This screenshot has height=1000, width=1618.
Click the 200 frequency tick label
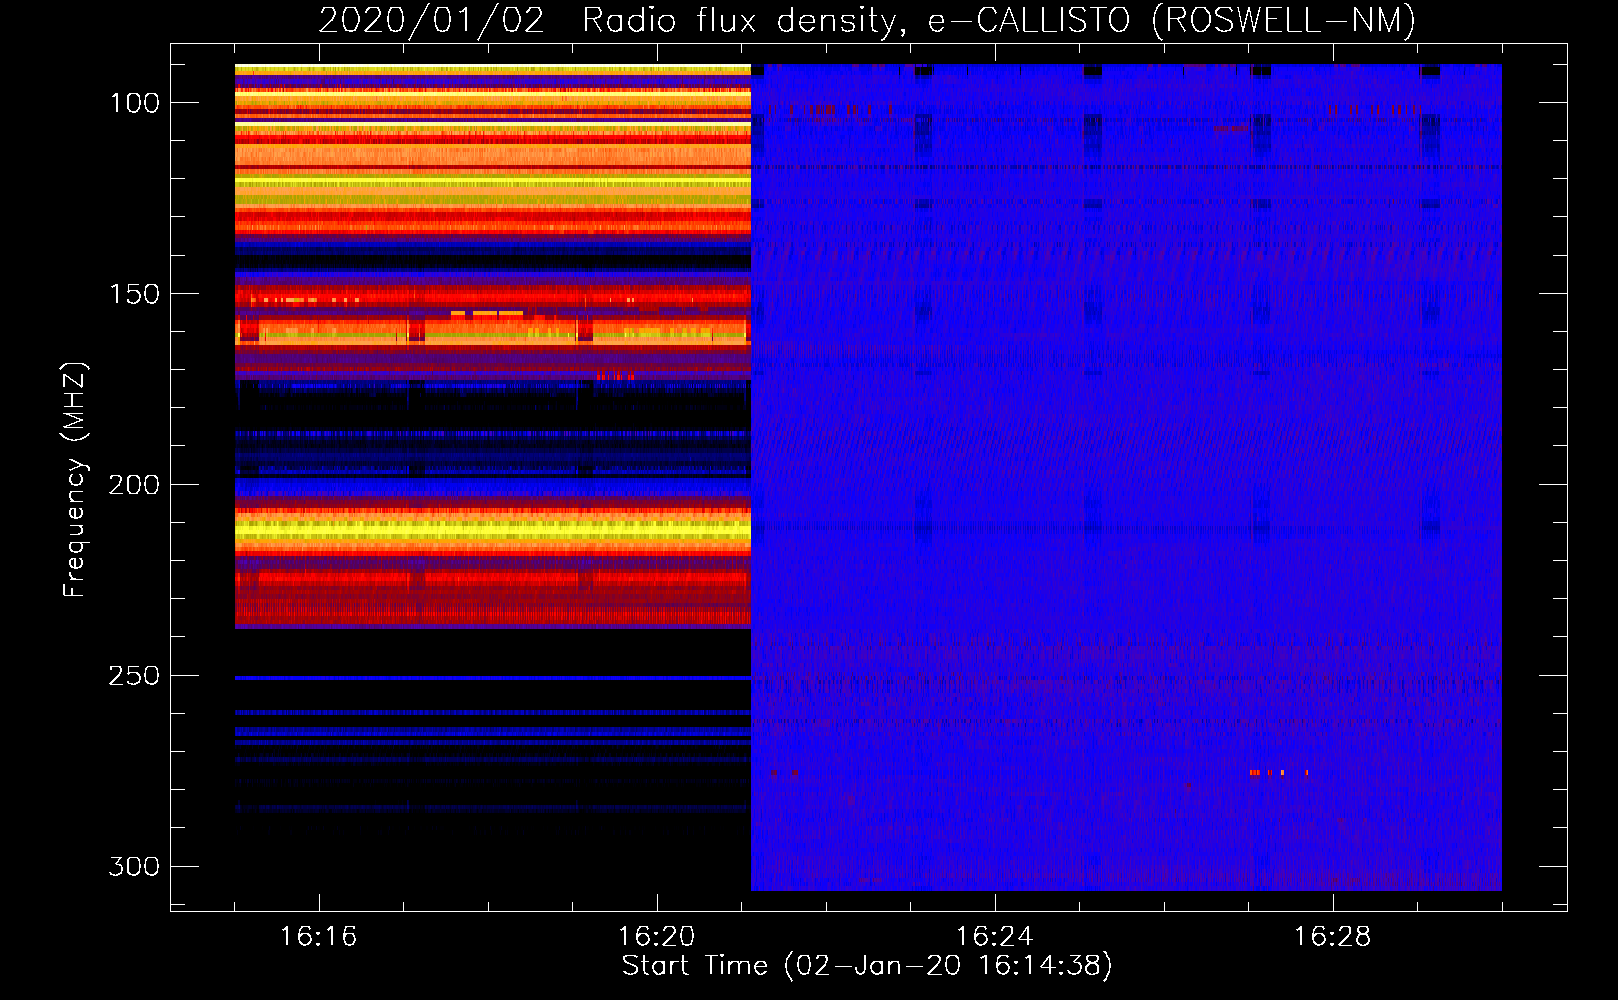click(134, 485)
